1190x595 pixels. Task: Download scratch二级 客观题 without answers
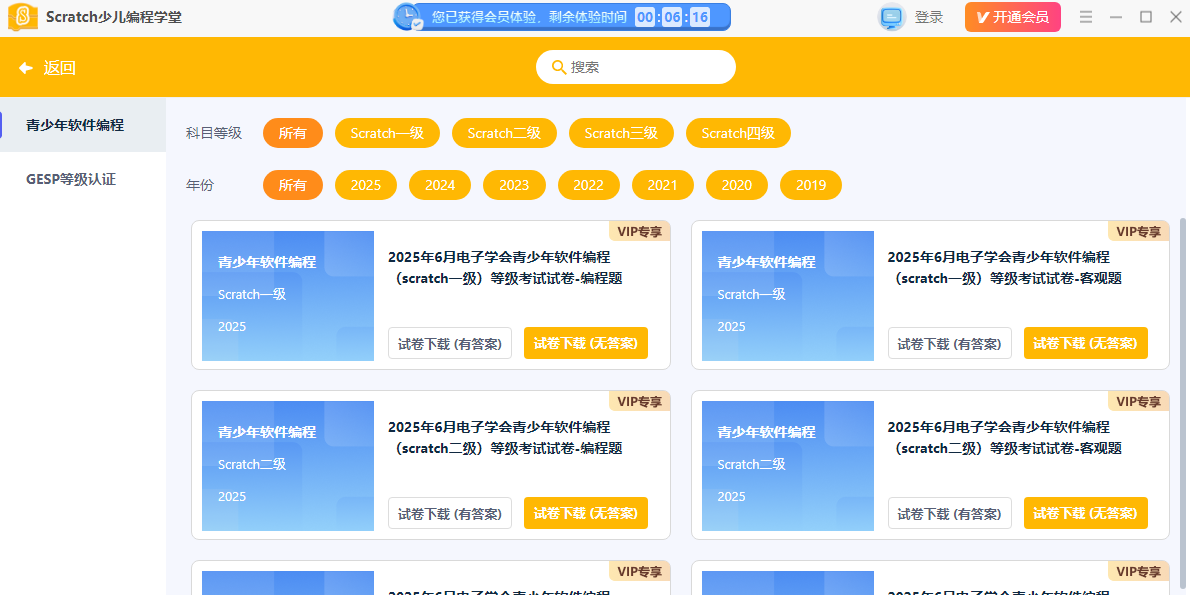pos(1086,513)
